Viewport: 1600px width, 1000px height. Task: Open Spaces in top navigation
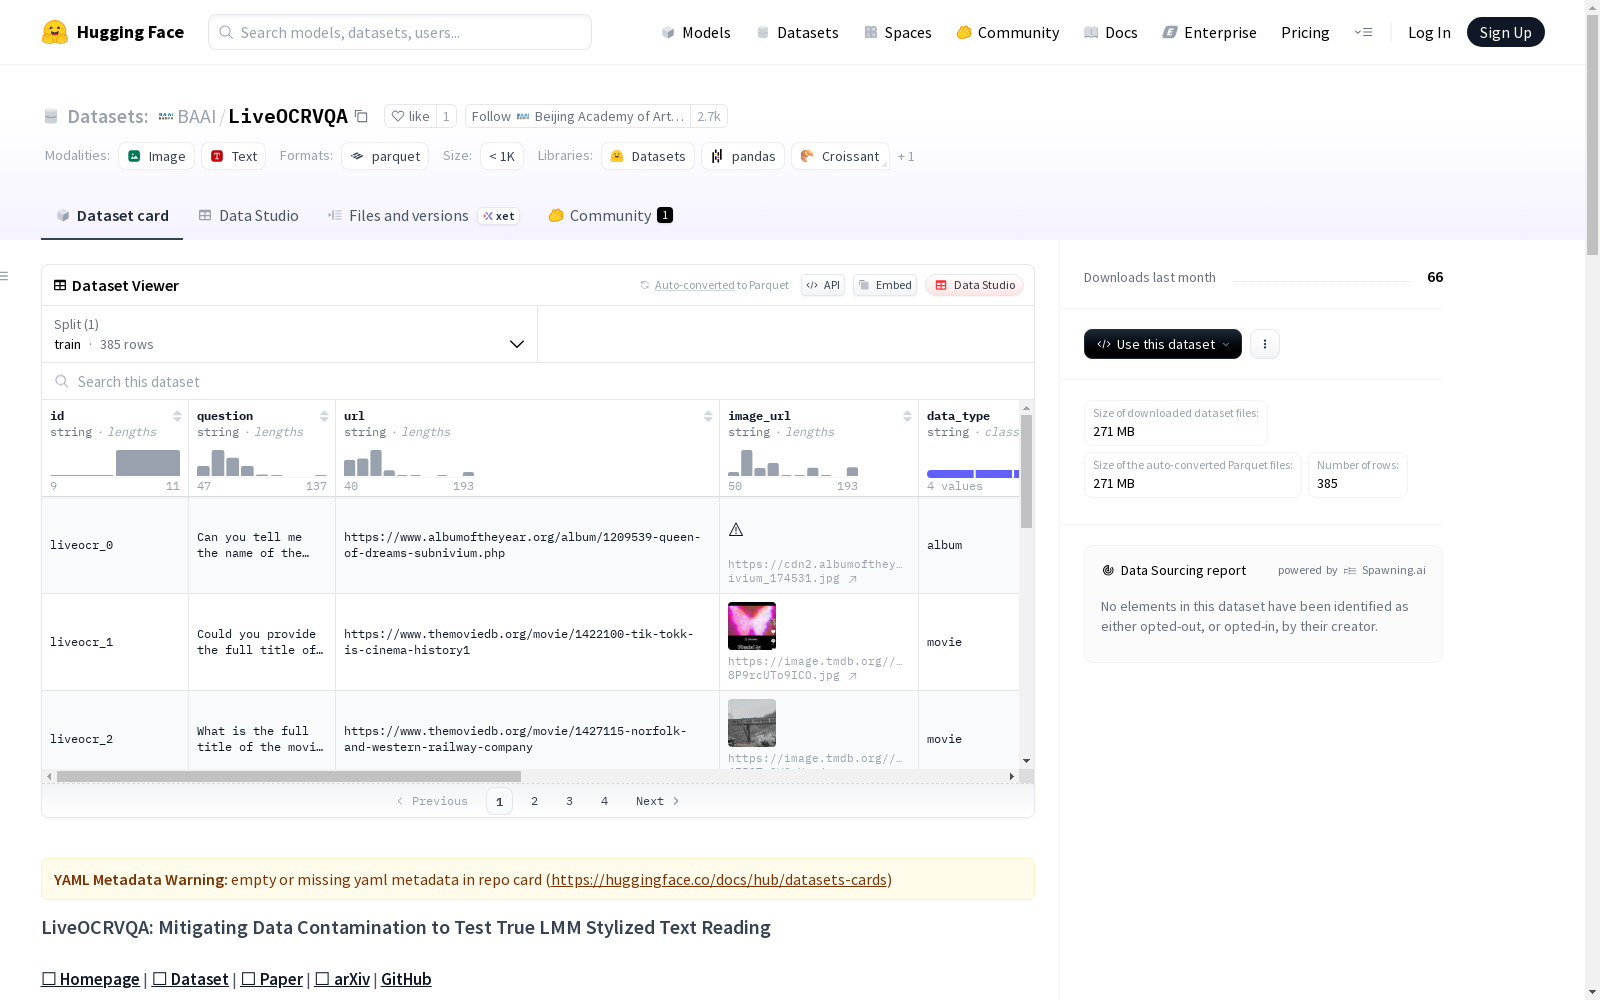click(898, 32)
